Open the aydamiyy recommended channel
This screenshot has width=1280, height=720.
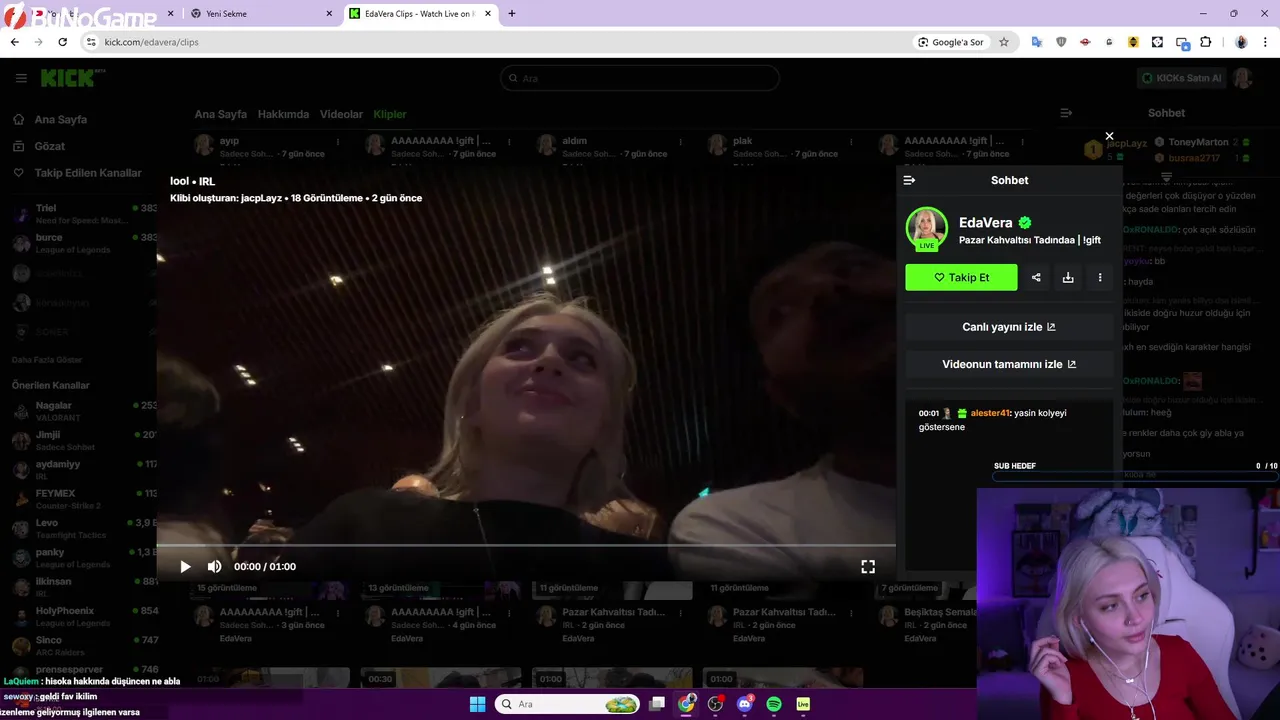pyautogui.click(x=84, y=469)
